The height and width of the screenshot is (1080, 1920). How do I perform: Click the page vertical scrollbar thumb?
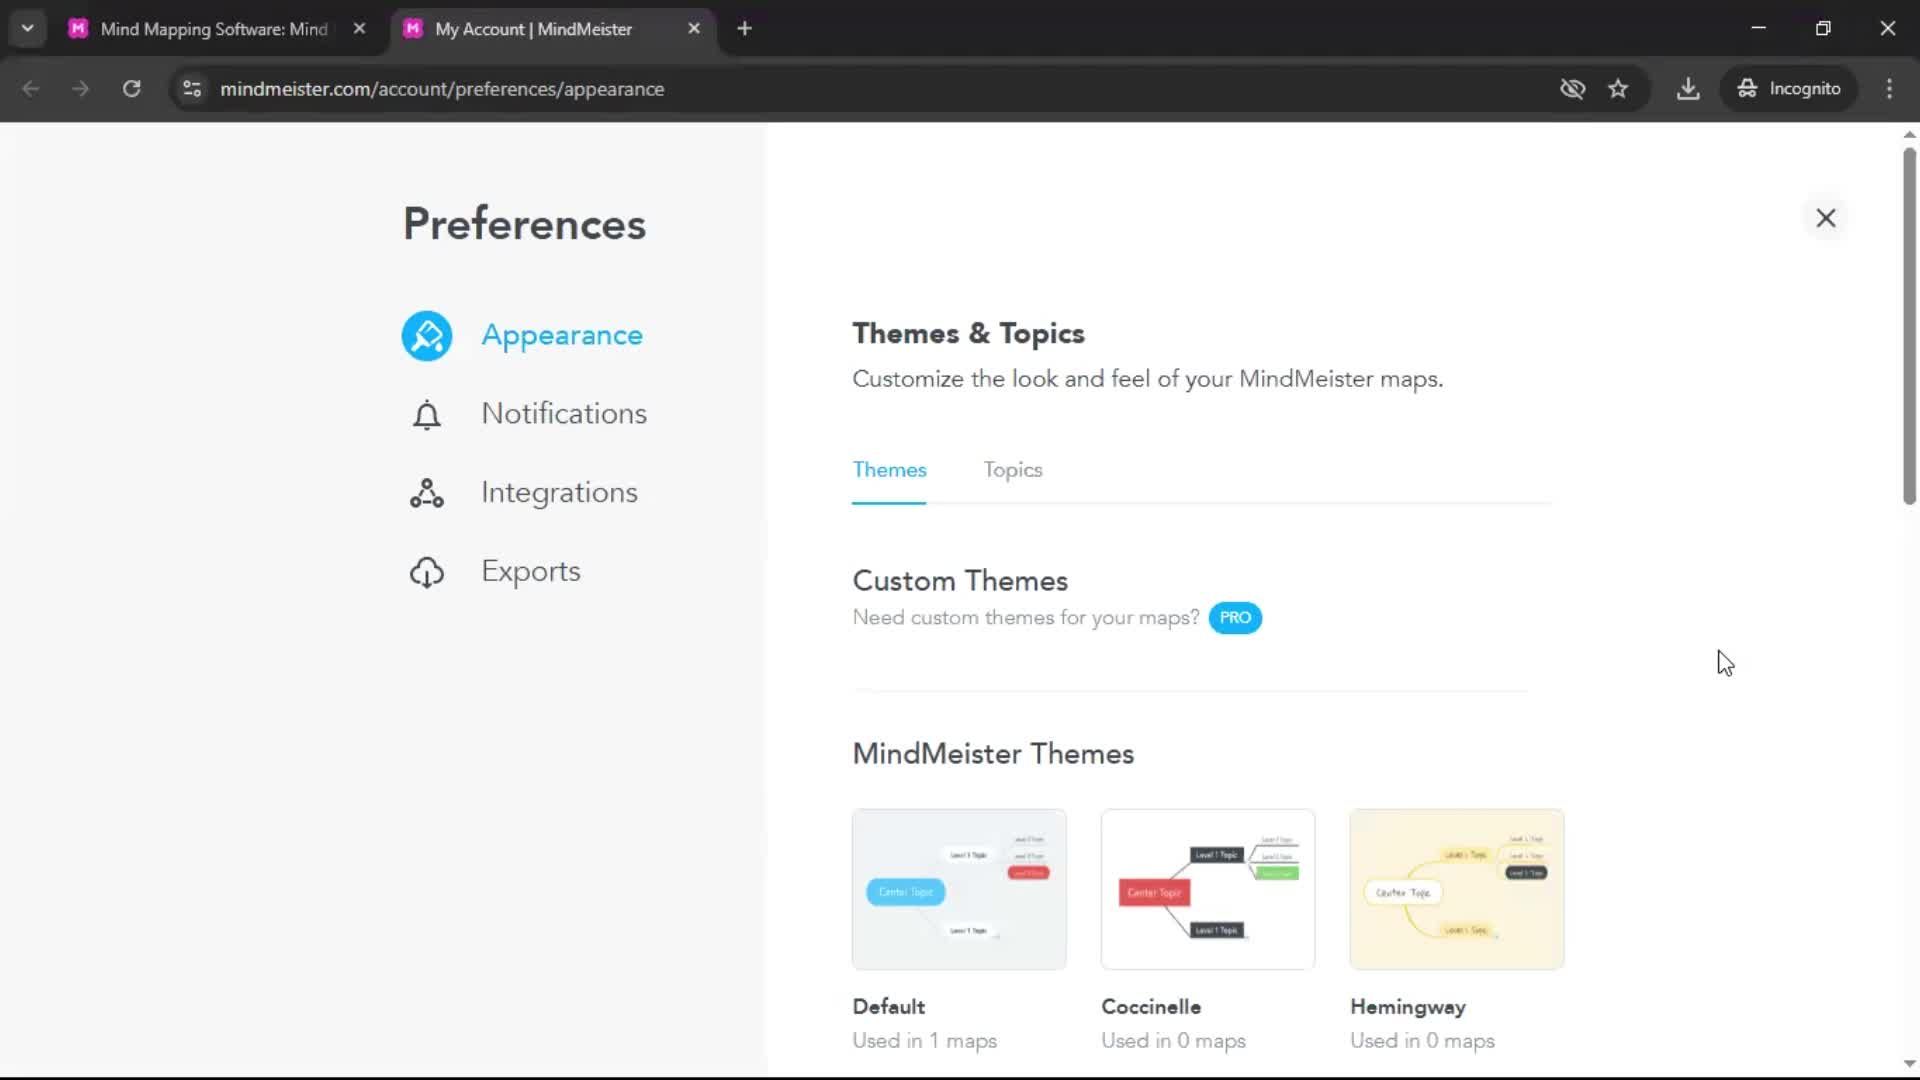tap(1909, 326)
